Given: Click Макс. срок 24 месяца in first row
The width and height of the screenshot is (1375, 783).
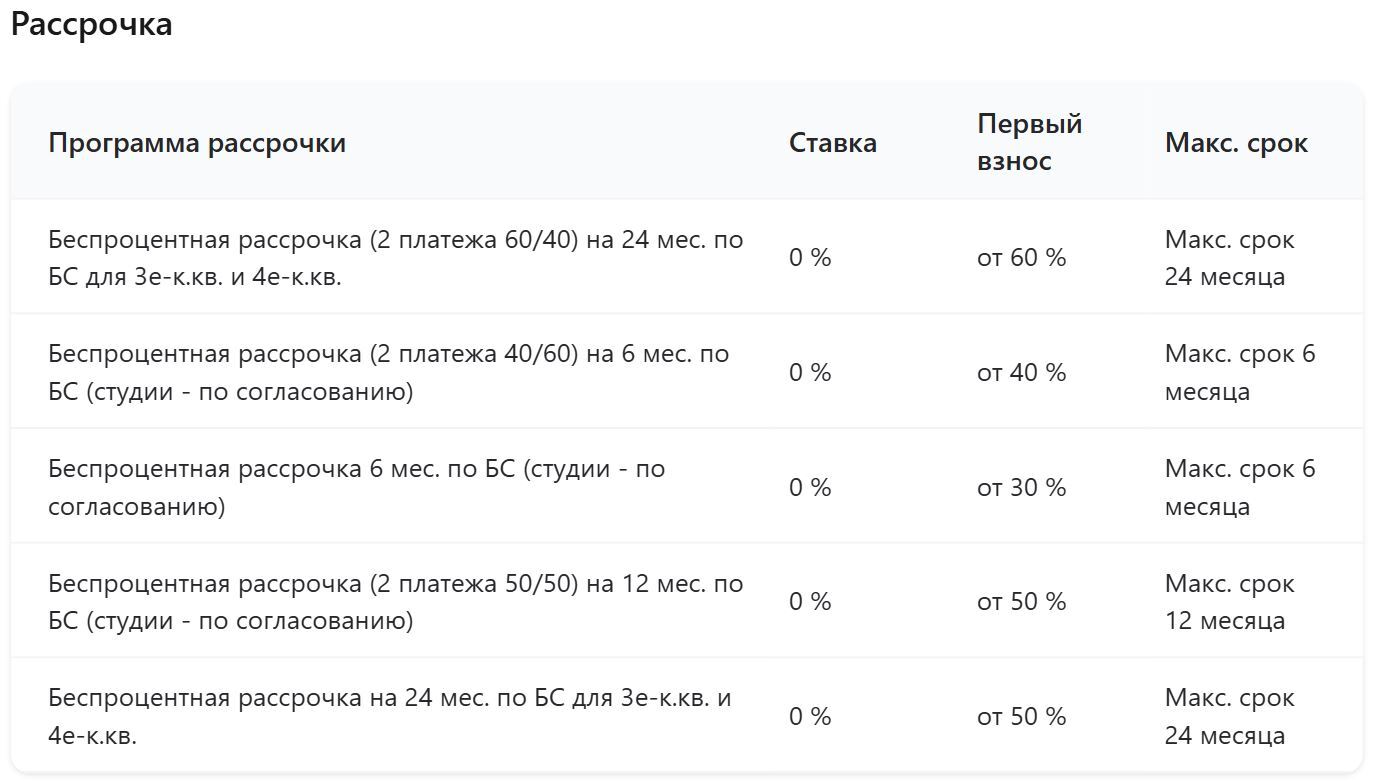Looking at the screenshot, I should click(1230, 258).
